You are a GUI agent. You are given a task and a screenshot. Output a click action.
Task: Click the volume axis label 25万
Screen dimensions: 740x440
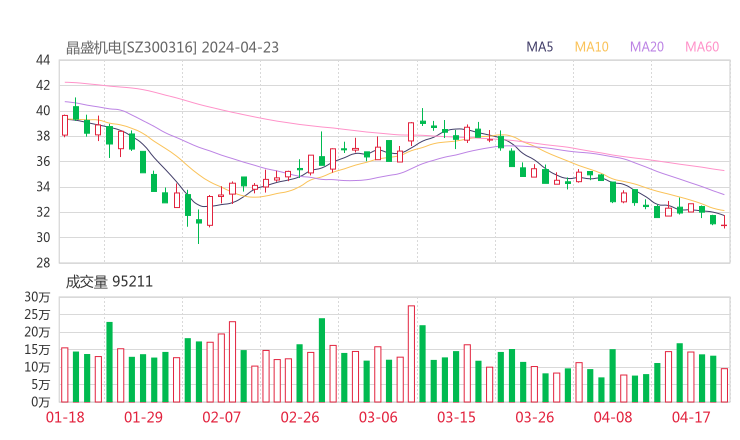37,314
